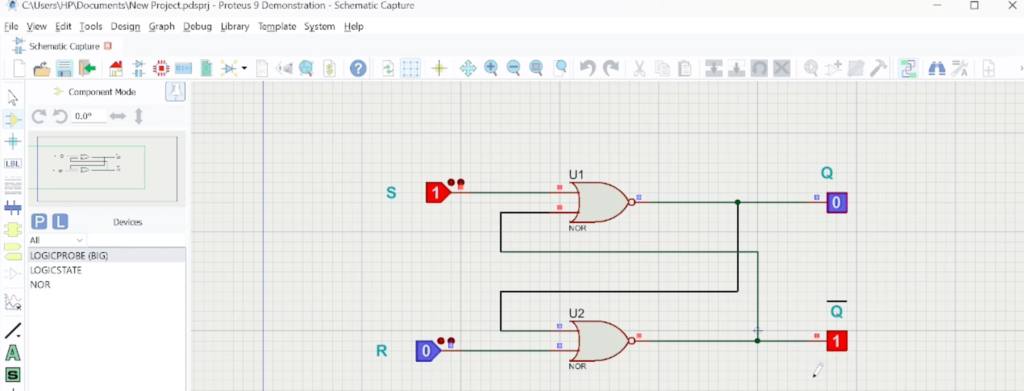
Task: Open the Library menu
Action: click(234, 27)
